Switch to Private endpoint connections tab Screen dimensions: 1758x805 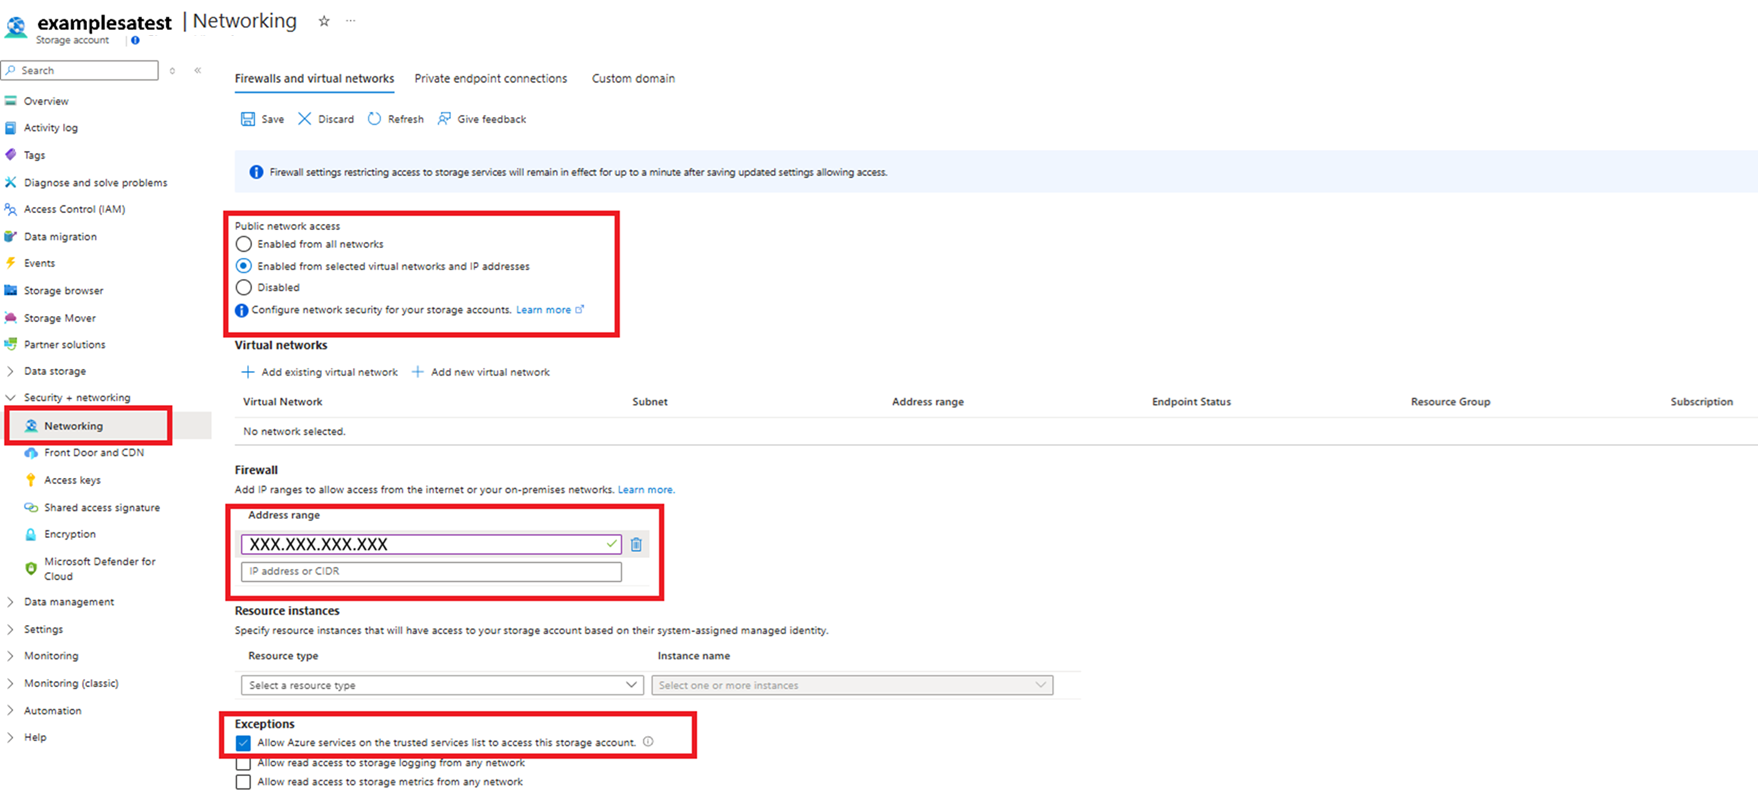(x=491, y=78)
